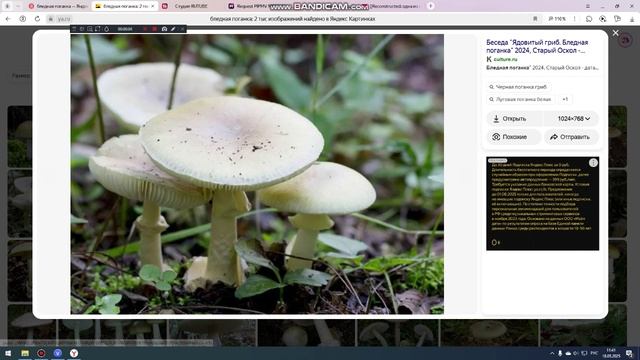Open the ad options three-dot icon

pos(593,163)
